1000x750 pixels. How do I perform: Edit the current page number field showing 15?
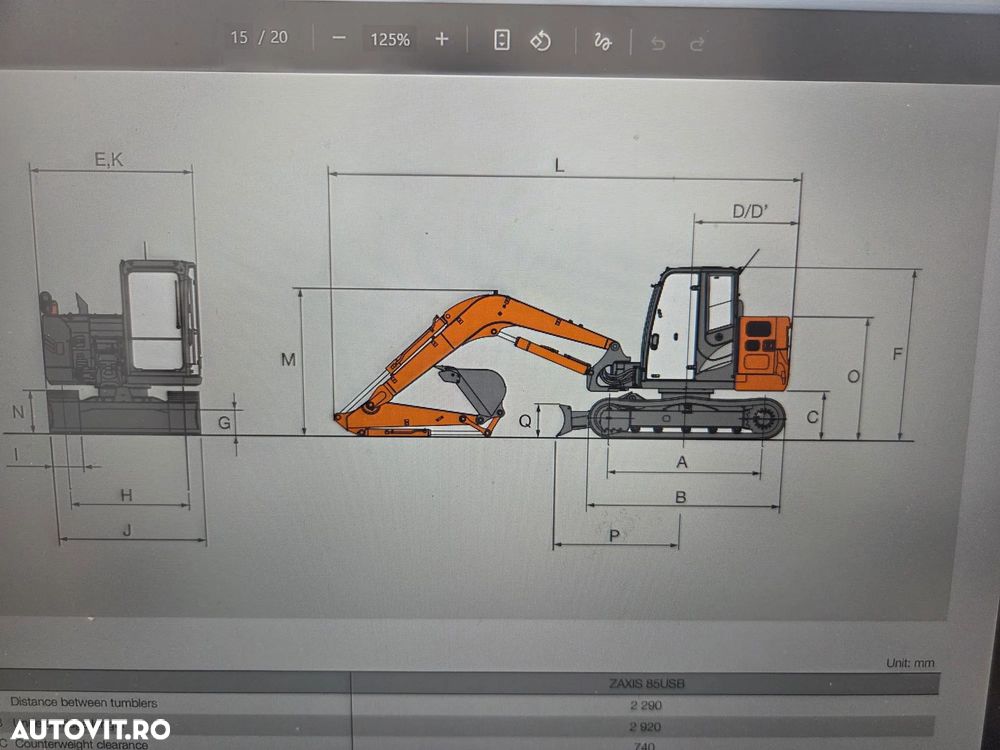(x=239, y=38)
